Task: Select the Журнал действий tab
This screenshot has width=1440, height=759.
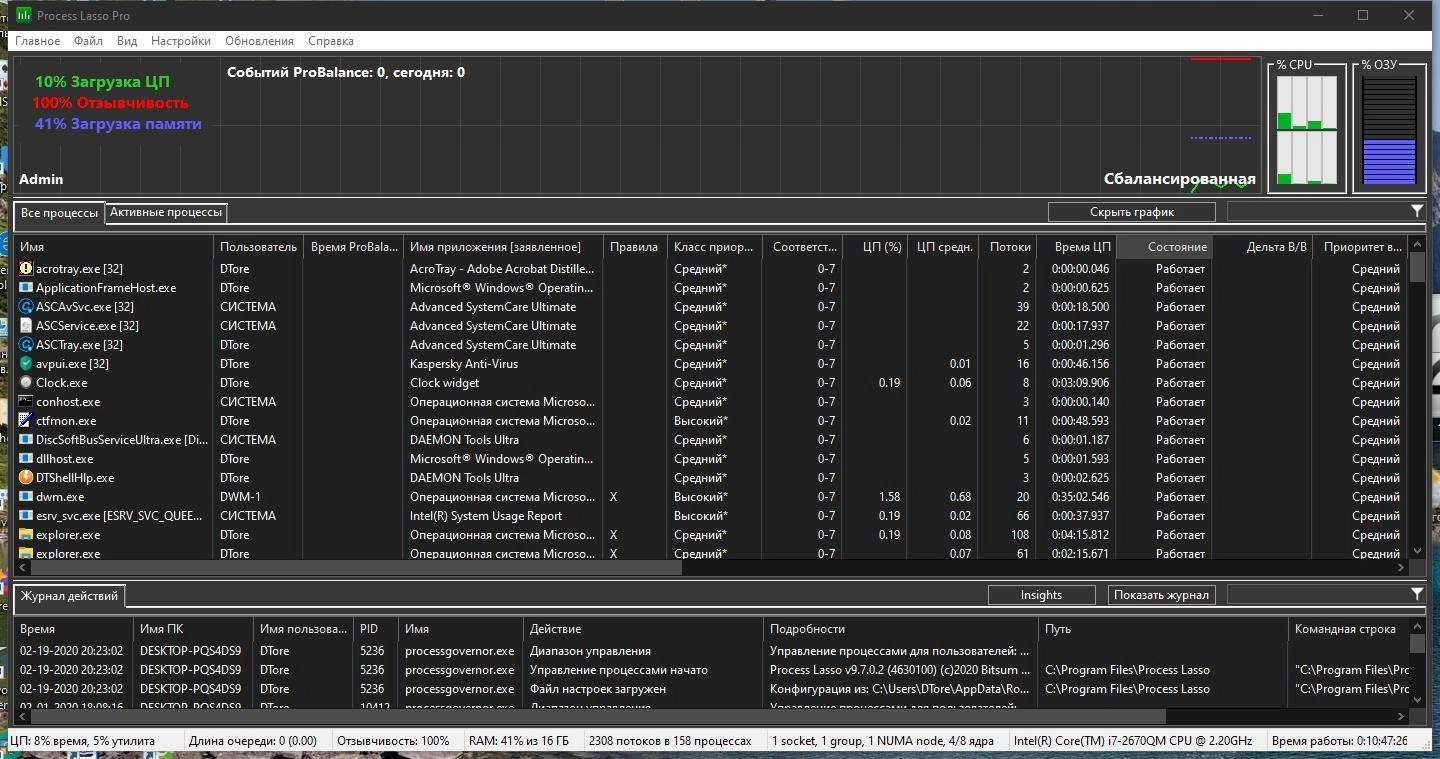Action: (x=70, y=595)
